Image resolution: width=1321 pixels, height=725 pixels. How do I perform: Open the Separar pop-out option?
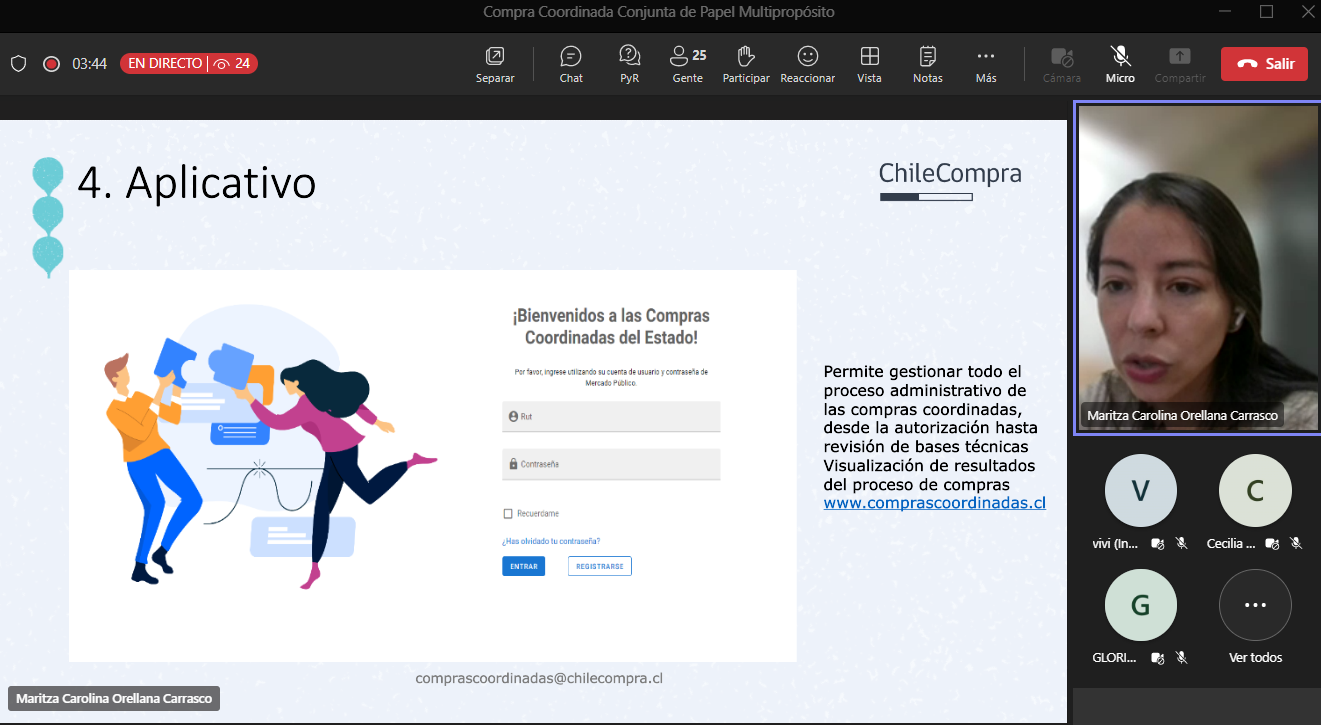(x=495, y=64)
